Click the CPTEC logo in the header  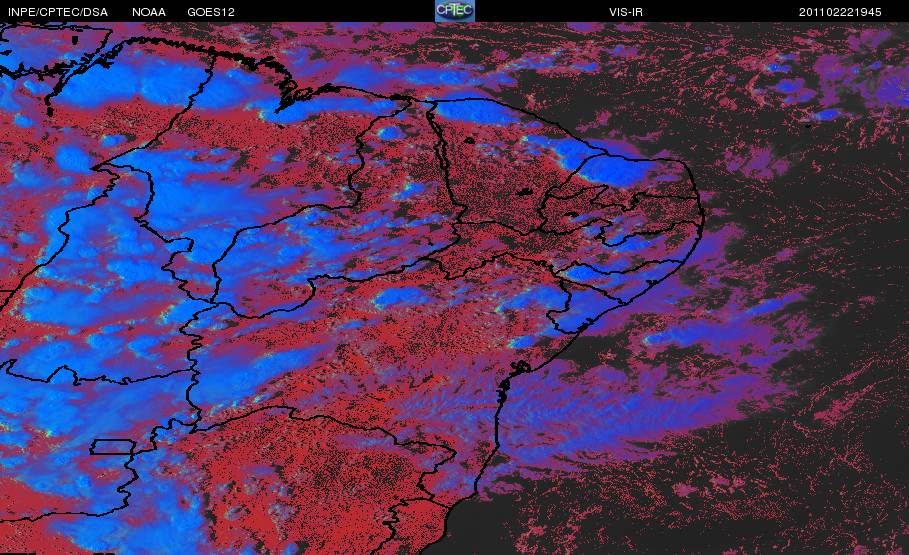[454, 11]
